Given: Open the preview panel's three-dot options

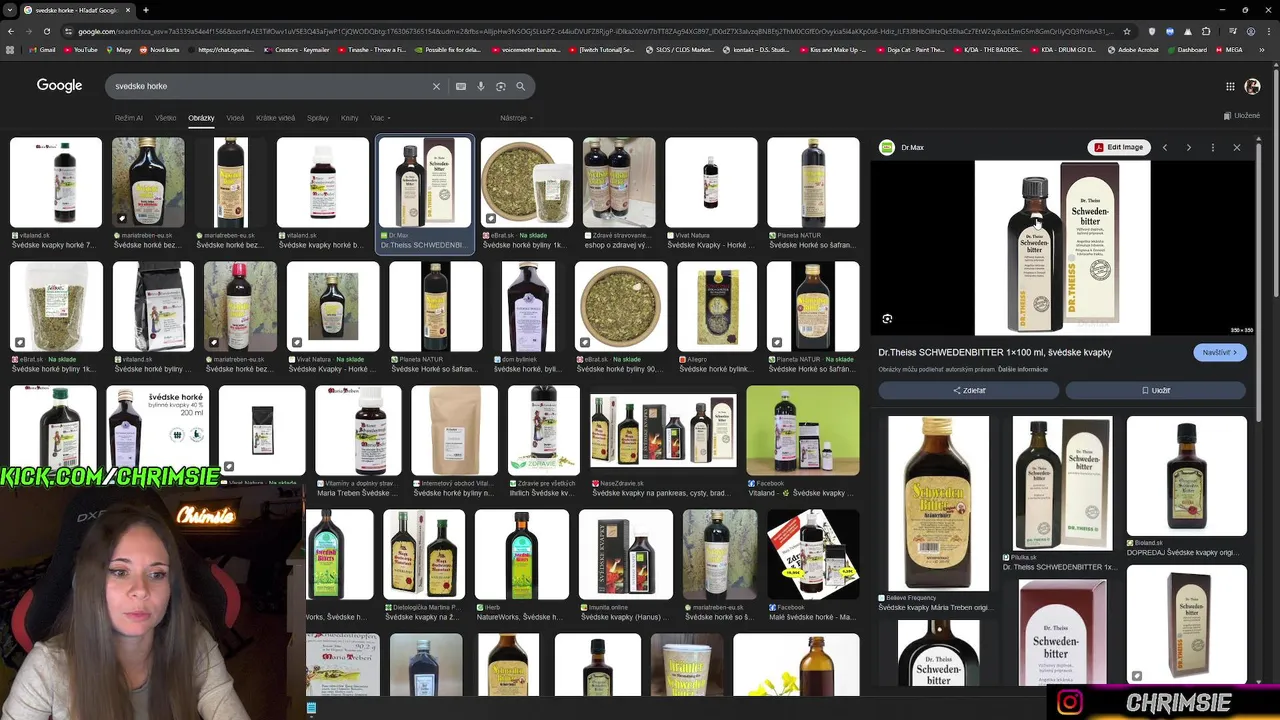Looking at the screenshot, I should (1213, 147).
